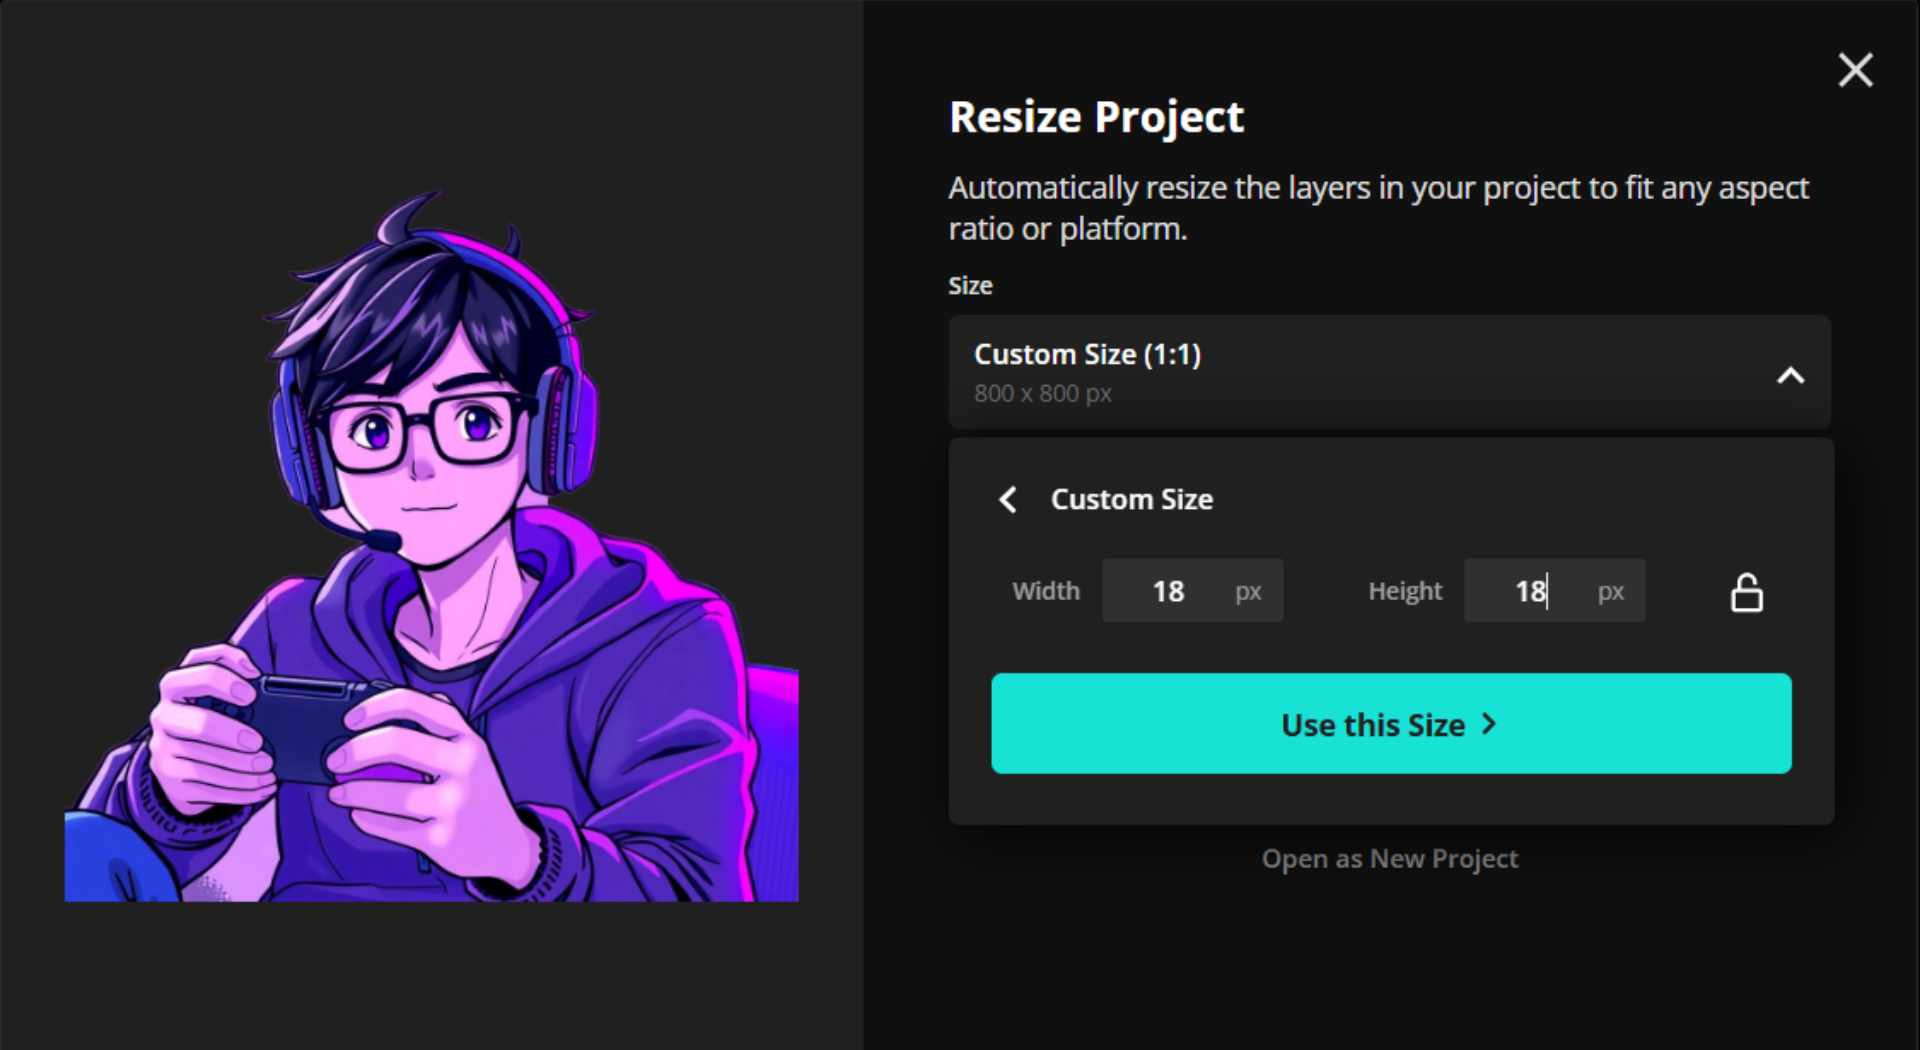Click the forward chevron inside Use this Size

[x=1489, y=724]
